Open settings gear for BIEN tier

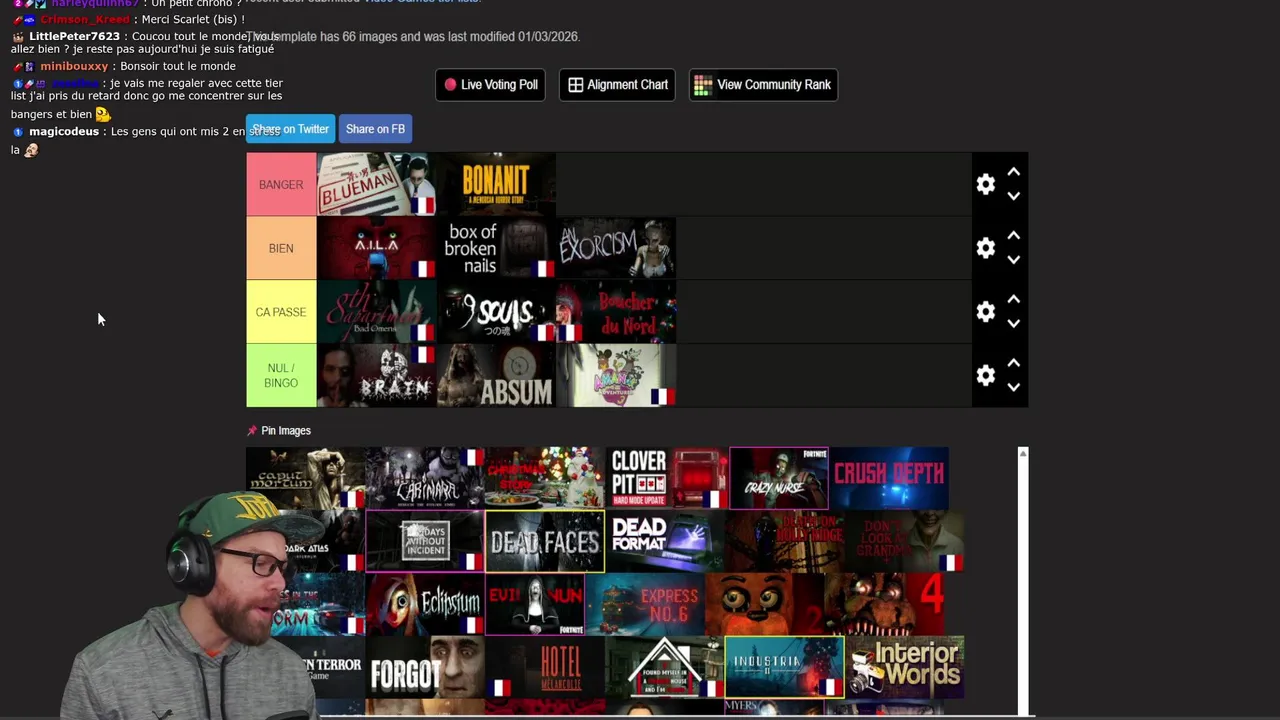pyautogui.click(x=985, y=248)
